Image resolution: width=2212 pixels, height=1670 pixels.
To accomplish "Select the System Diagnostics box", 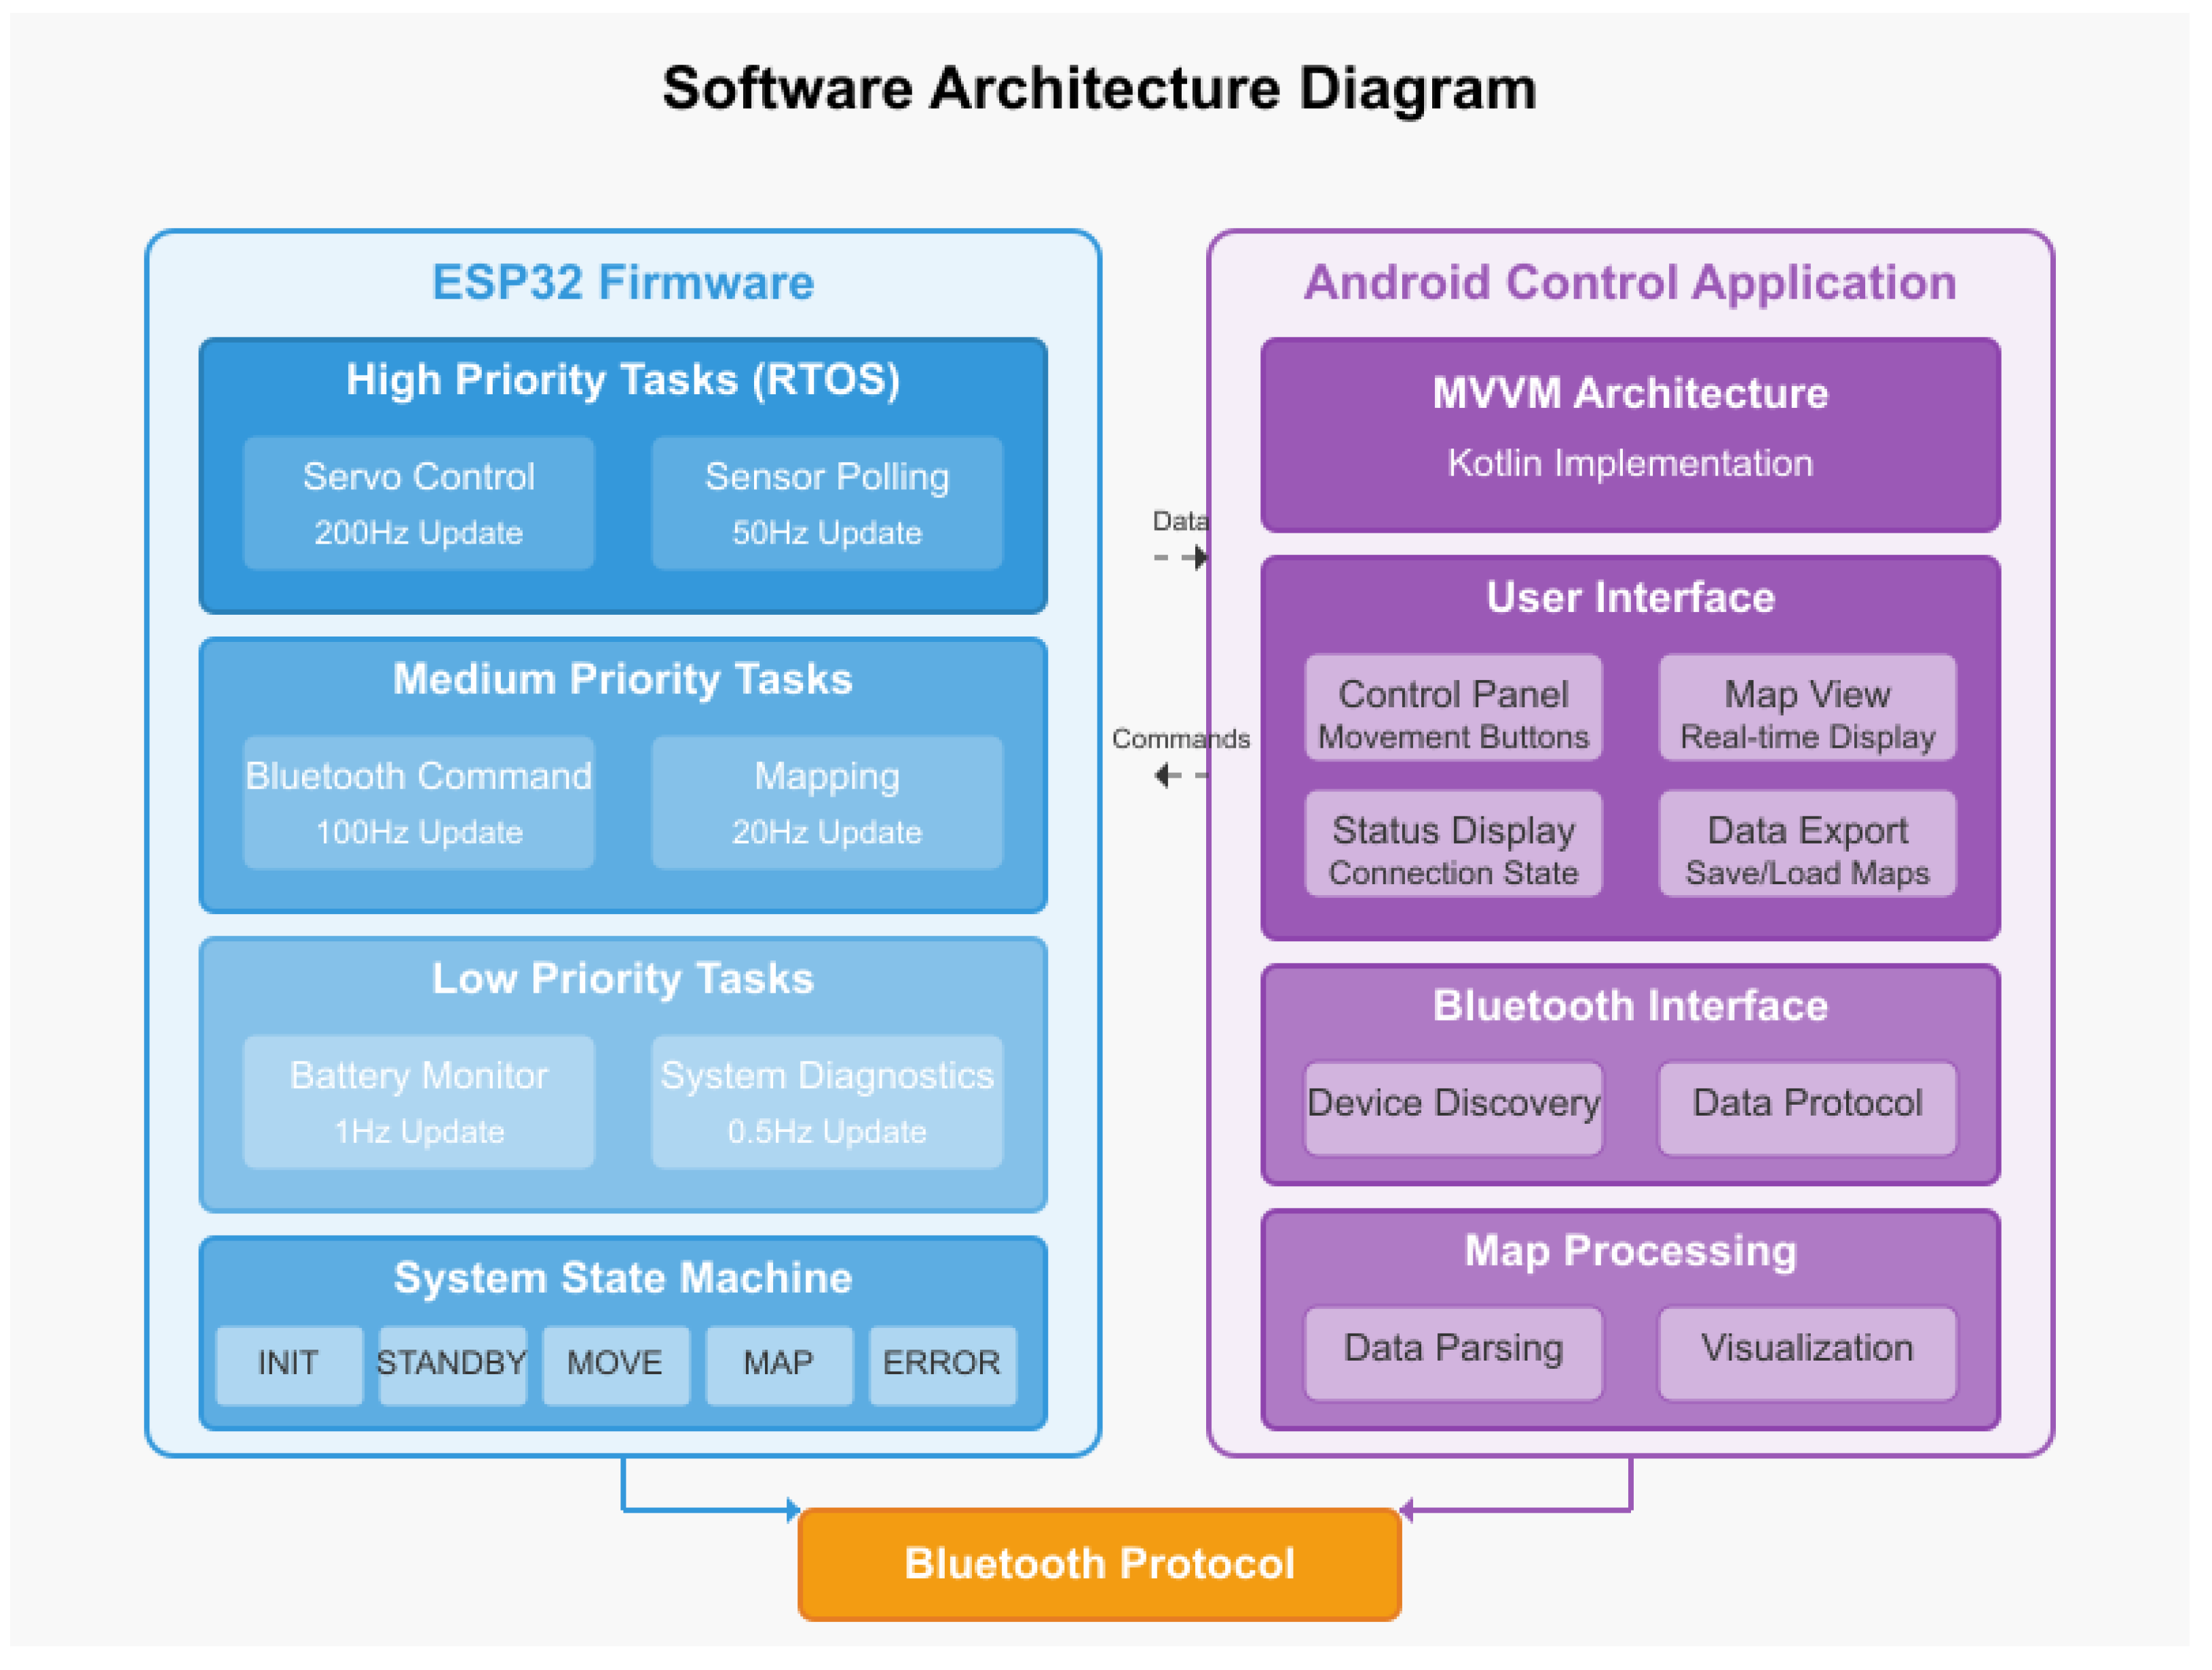I will pyautogui.click(x=827, y=1102).
